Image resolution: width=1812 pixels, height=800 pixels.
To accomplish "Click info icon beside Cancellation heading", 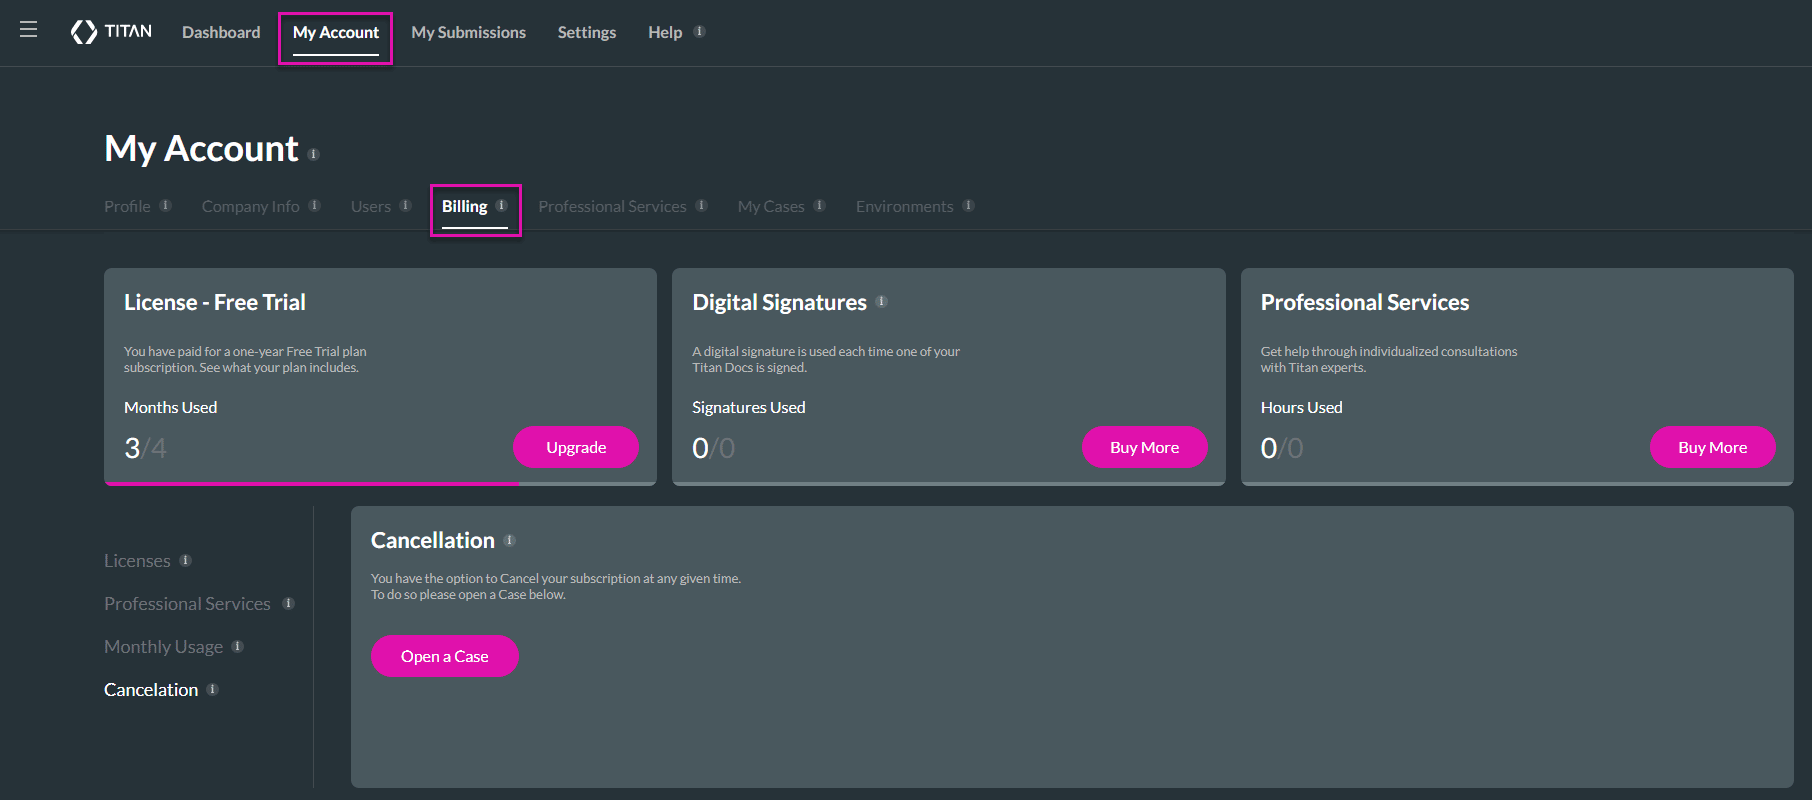I will point(509,540).
